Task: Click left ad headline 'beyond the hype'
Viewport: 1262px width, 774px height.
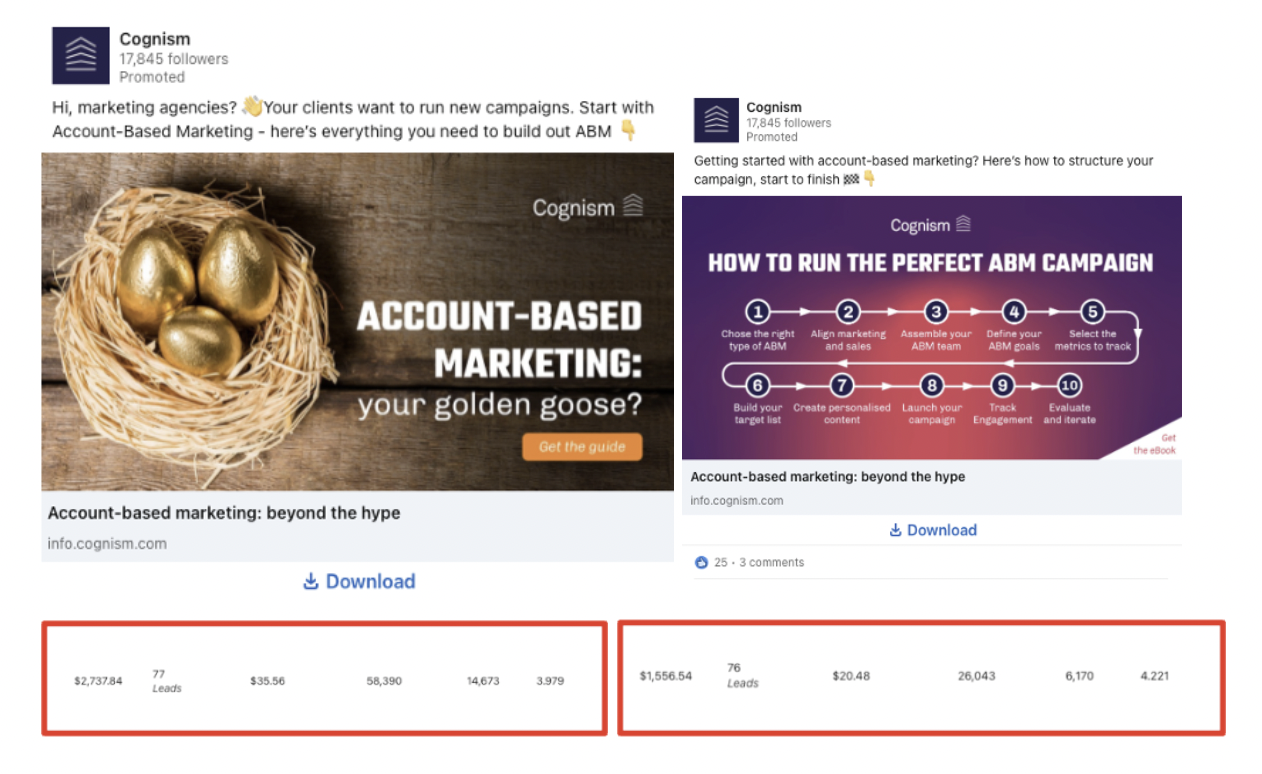Action: pyautogui.click(x=224, y=513)
